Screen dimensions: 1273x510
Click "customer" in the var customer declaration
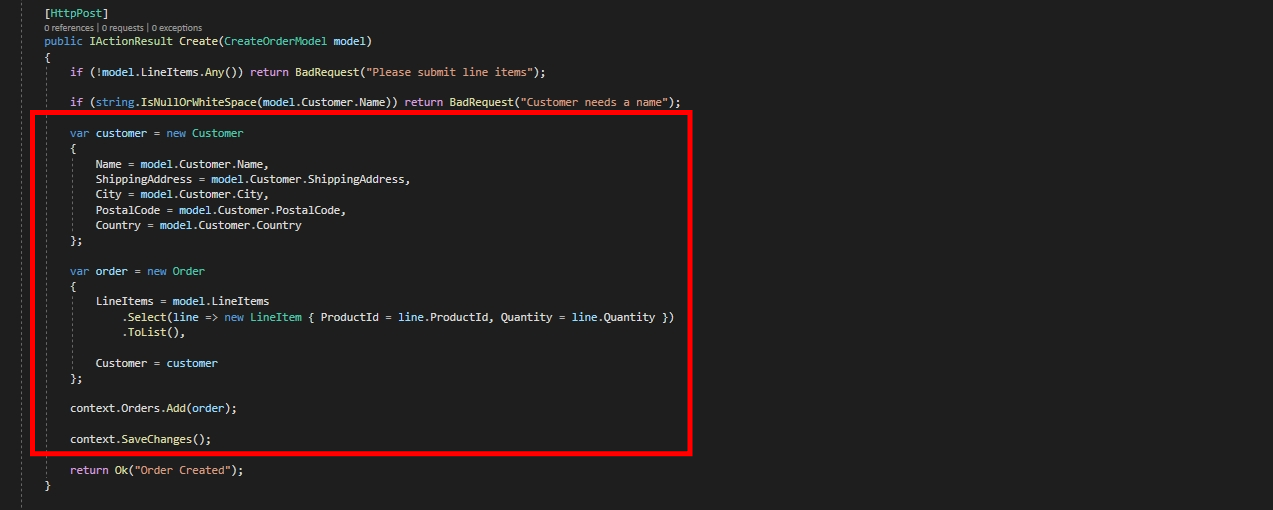point(122,133)
